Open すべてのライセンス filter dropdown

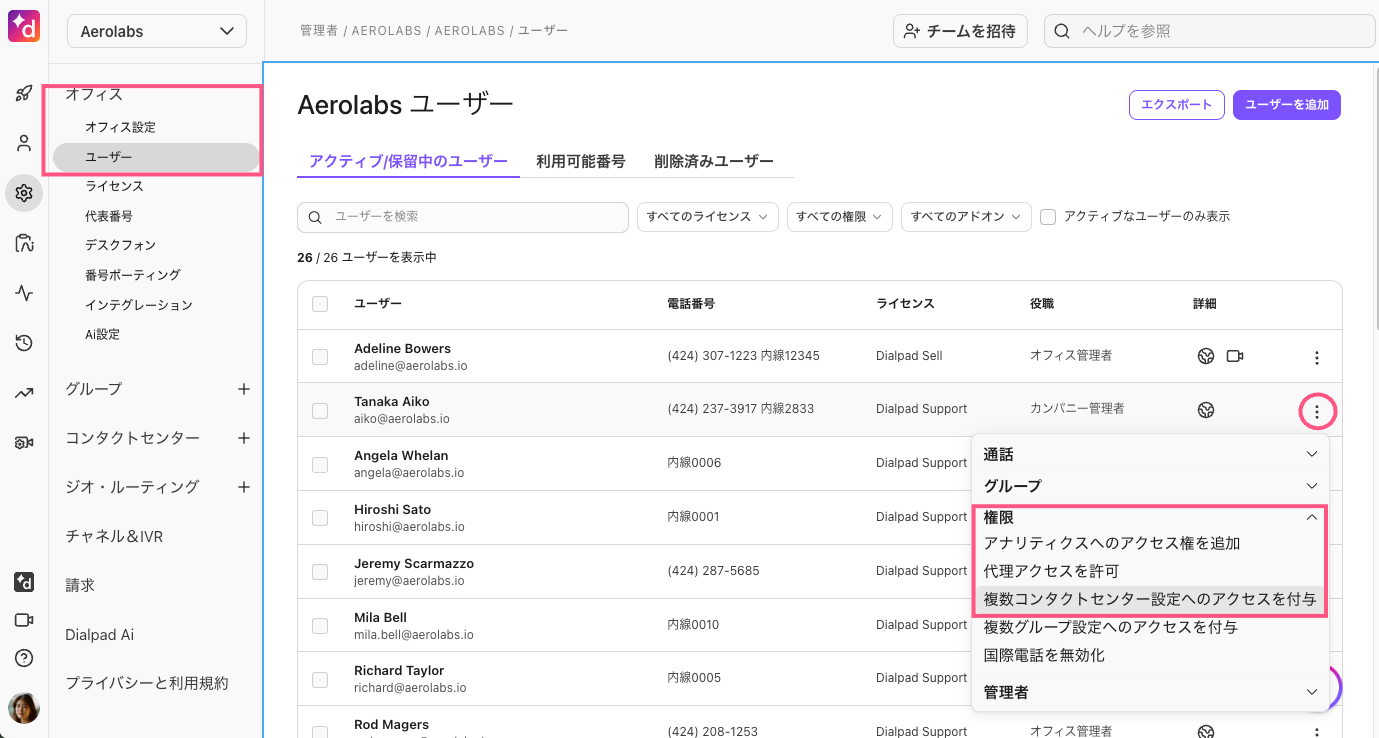708,217
